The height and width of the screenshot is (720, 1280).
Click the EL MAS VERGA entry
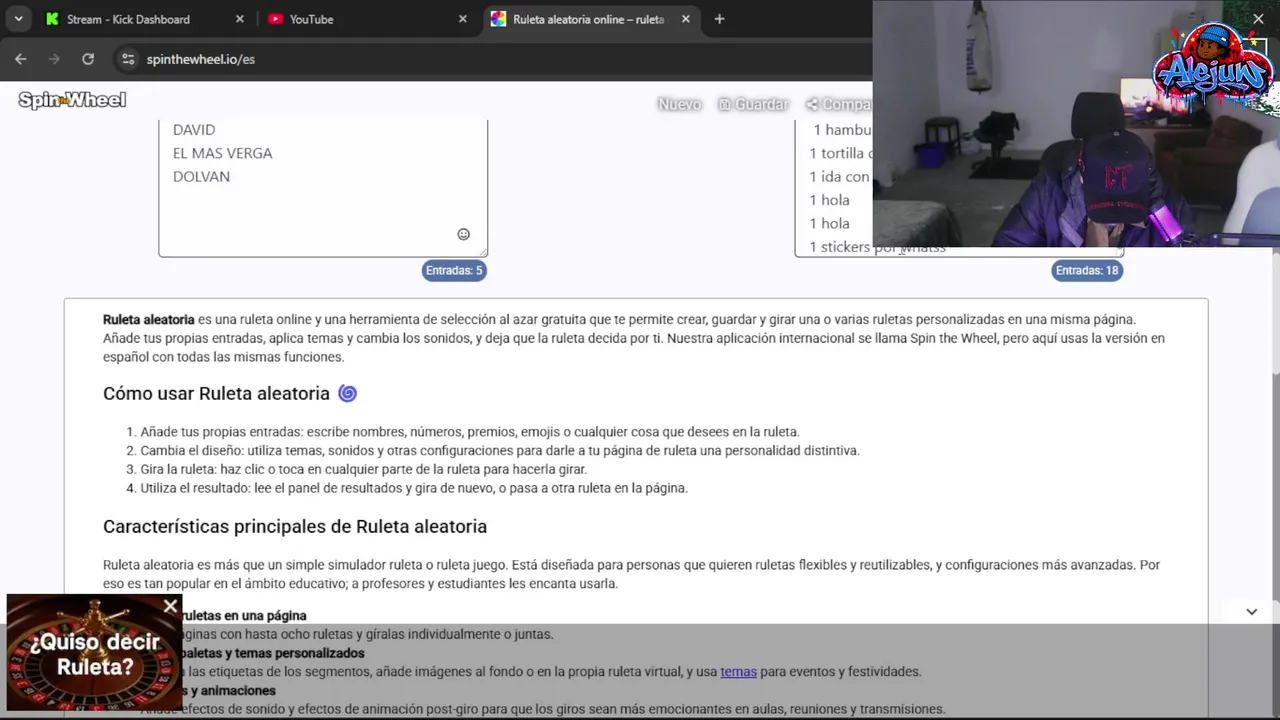222,153
